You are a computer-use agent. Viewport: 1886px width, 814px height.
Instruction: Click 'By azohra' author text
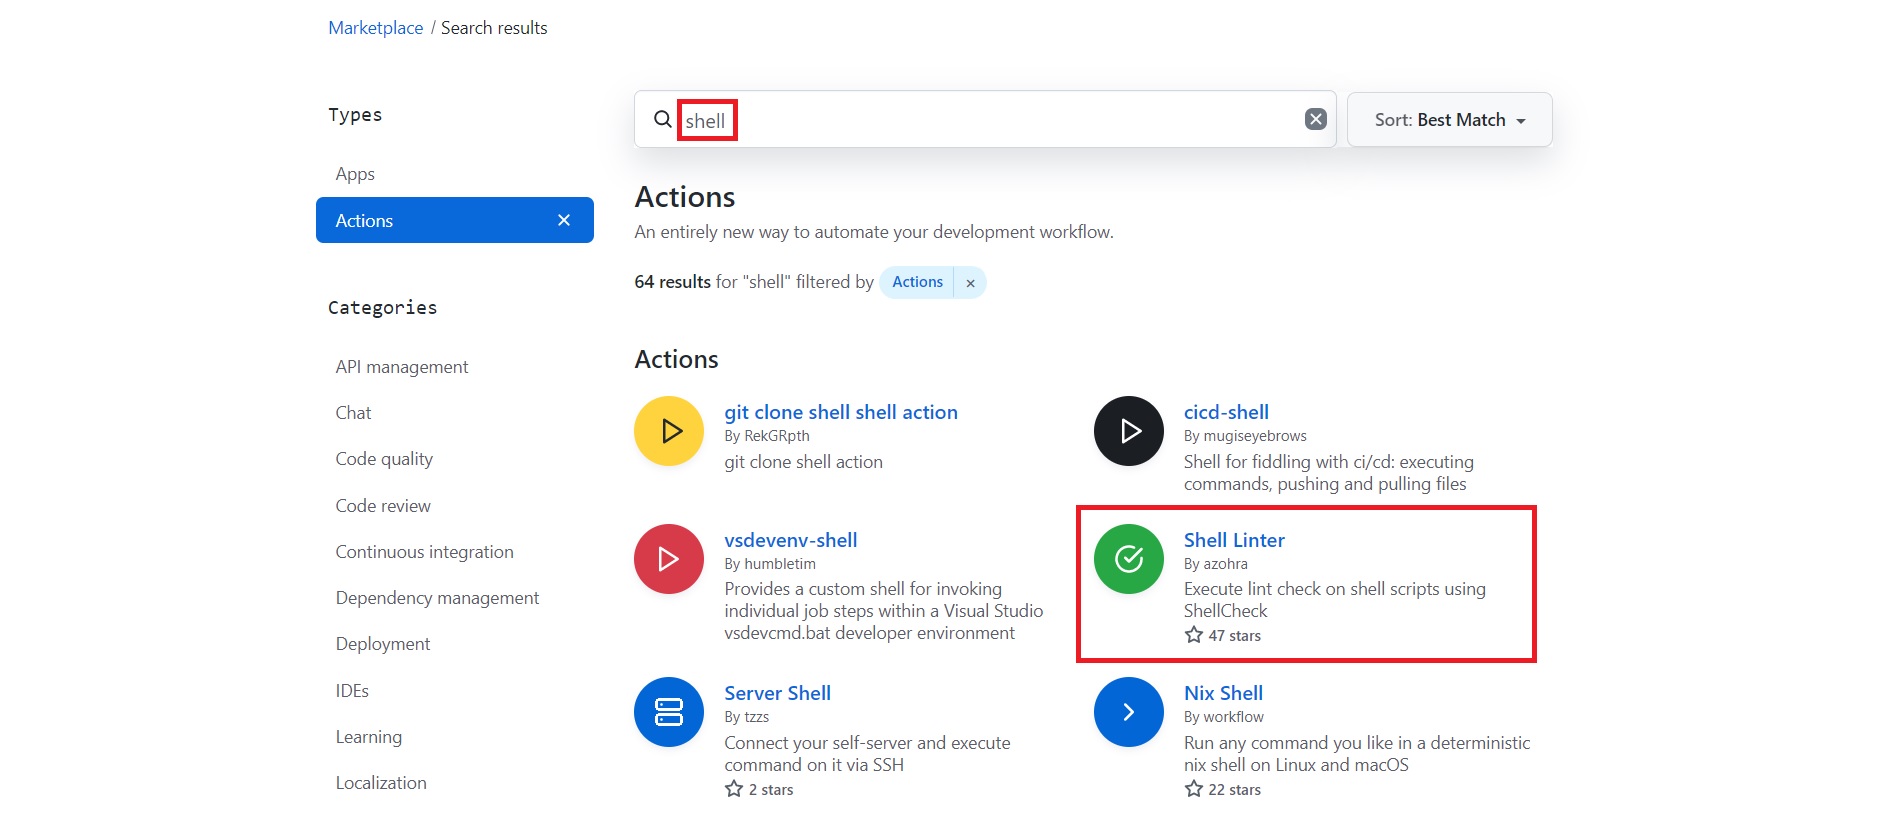pos(1216,564)
